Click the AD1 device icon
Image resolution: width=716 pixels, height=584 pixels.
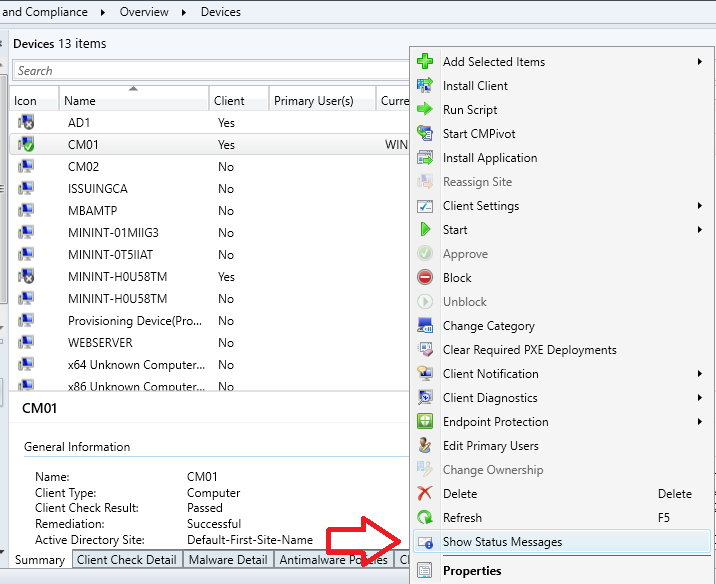(x=26, y=122)
